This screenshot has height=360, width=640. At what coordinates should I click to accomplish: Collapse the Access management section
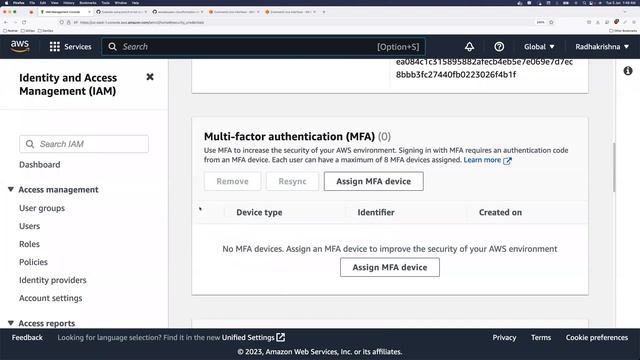point(11,189)
